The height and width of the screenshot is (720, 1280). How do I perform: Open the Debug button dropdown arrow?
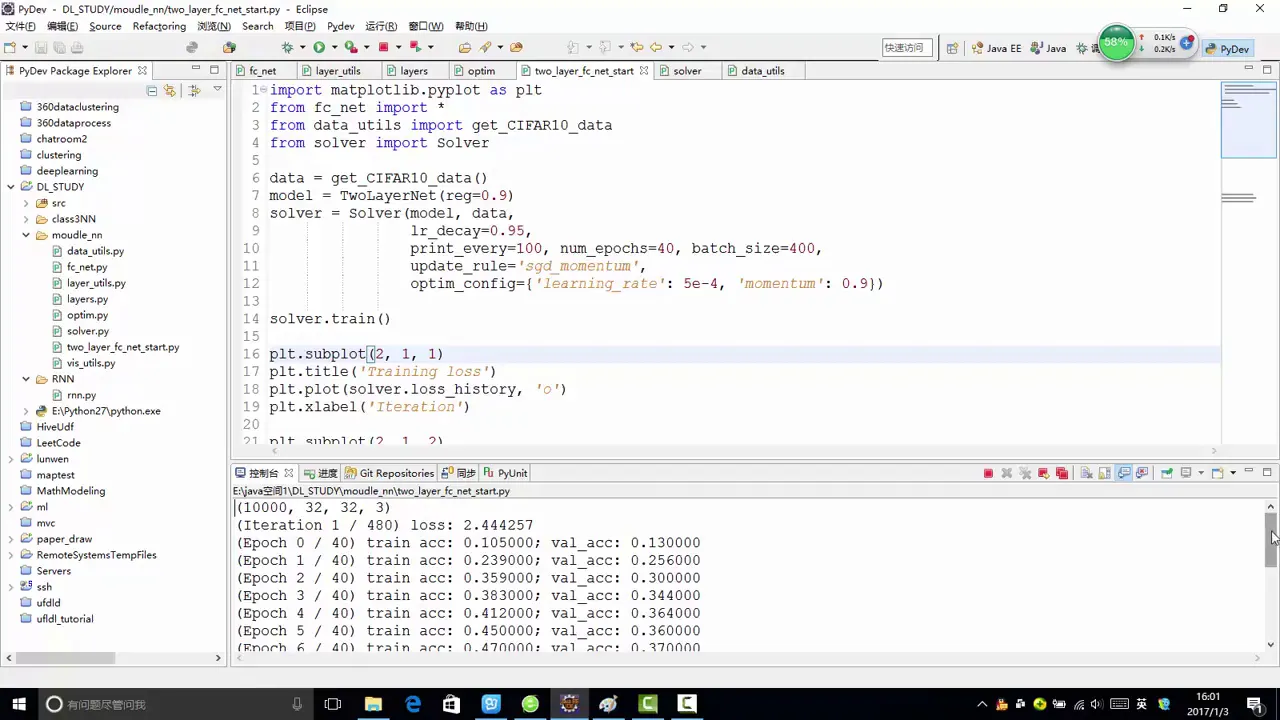point(301,47)
